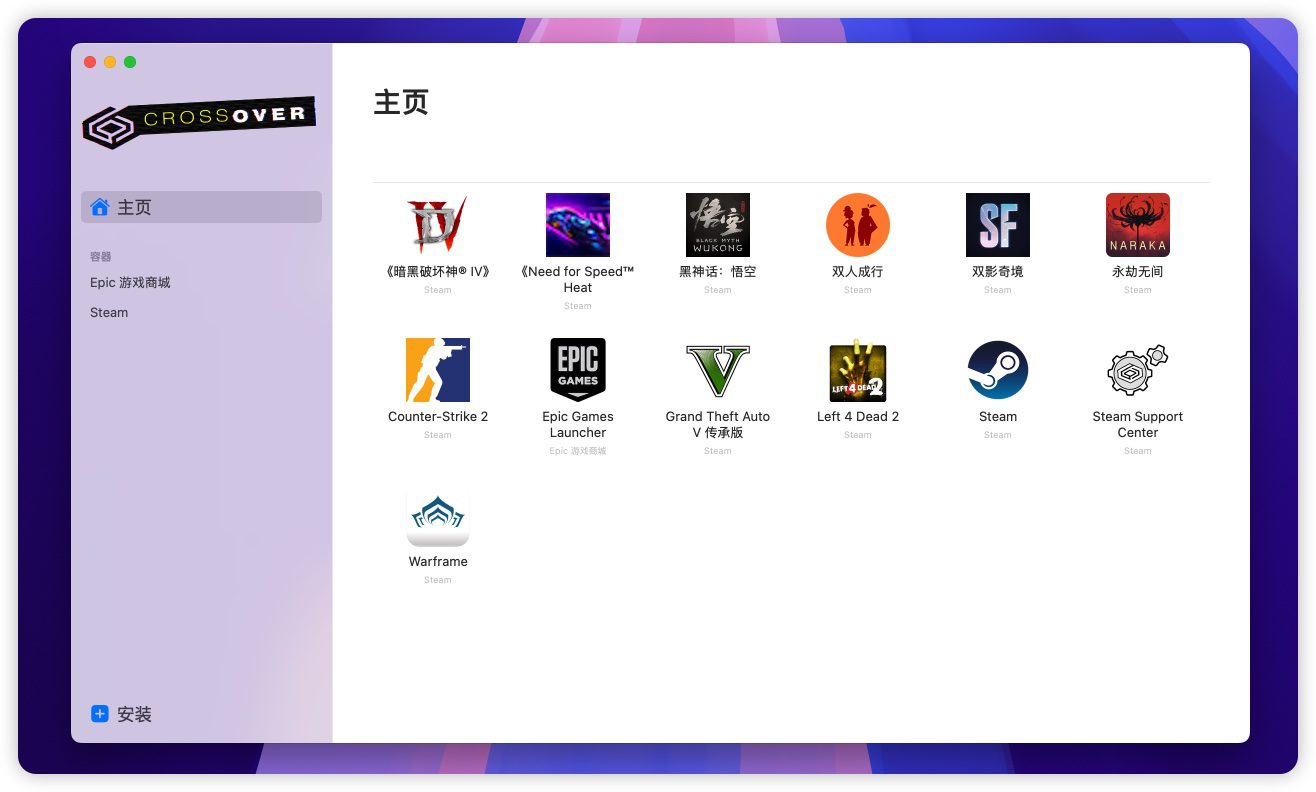
Task: Launch the Left 4 Dead 2 icon
Action: coord(858,370)
